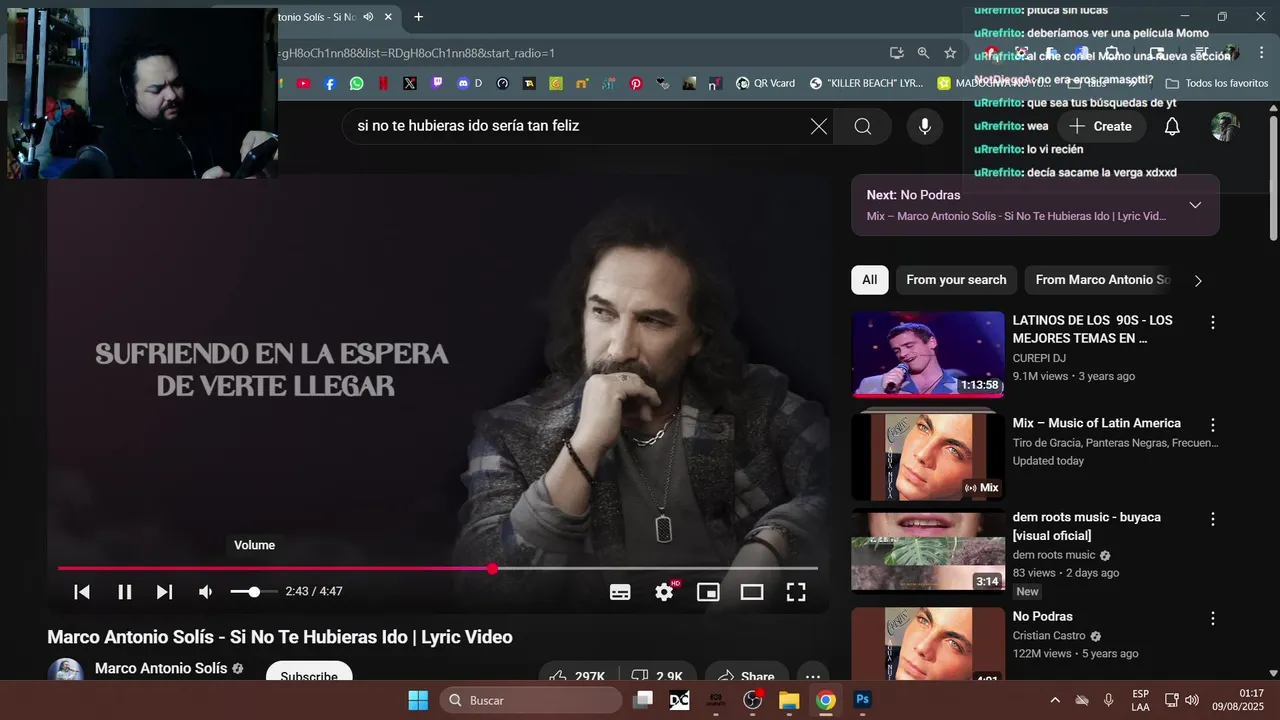
Task: Open the WhatsApp bookmark
Action: (357, 84)
